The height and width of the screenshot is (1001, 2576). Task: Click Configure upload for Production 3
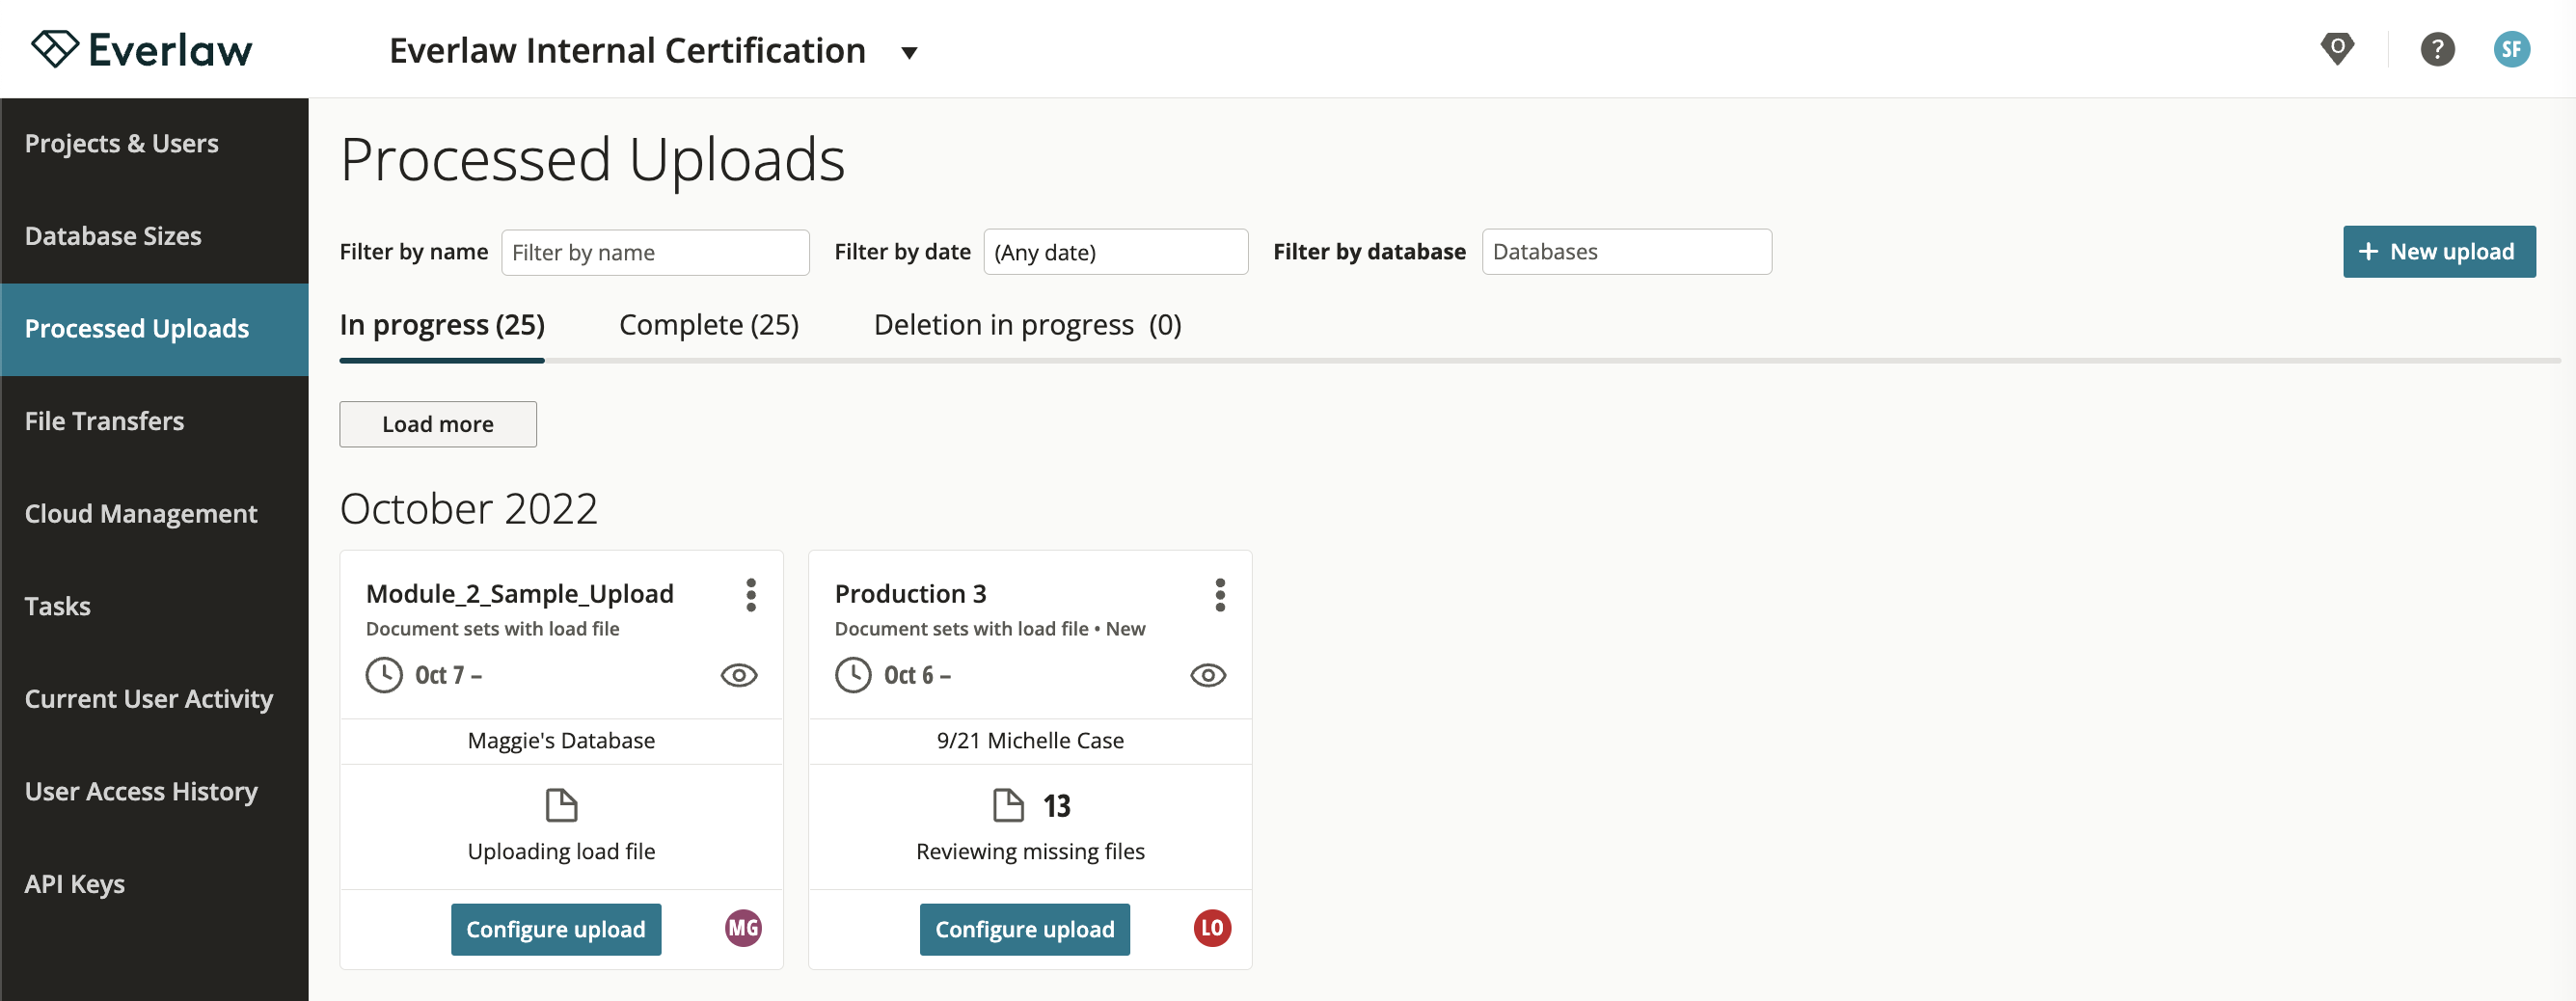click(1025, 929)
